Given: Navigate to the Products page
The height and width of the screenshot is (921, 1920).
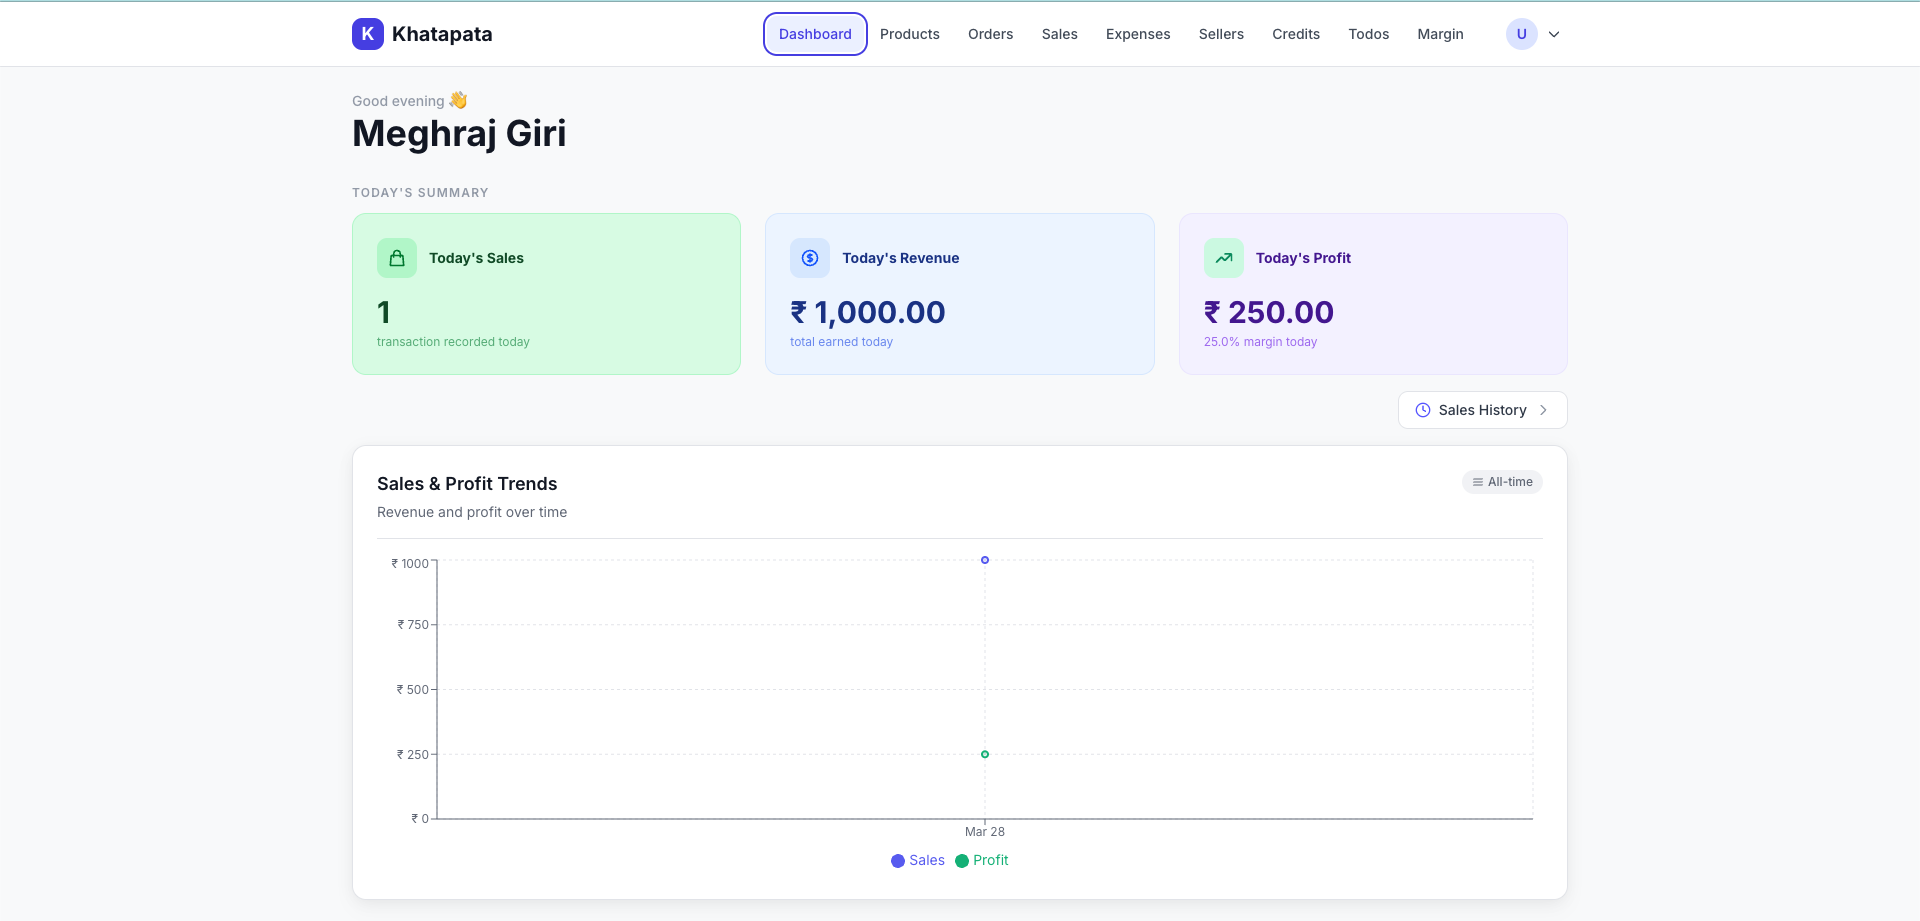Looking at the screenshot, I should click(909, 33).
